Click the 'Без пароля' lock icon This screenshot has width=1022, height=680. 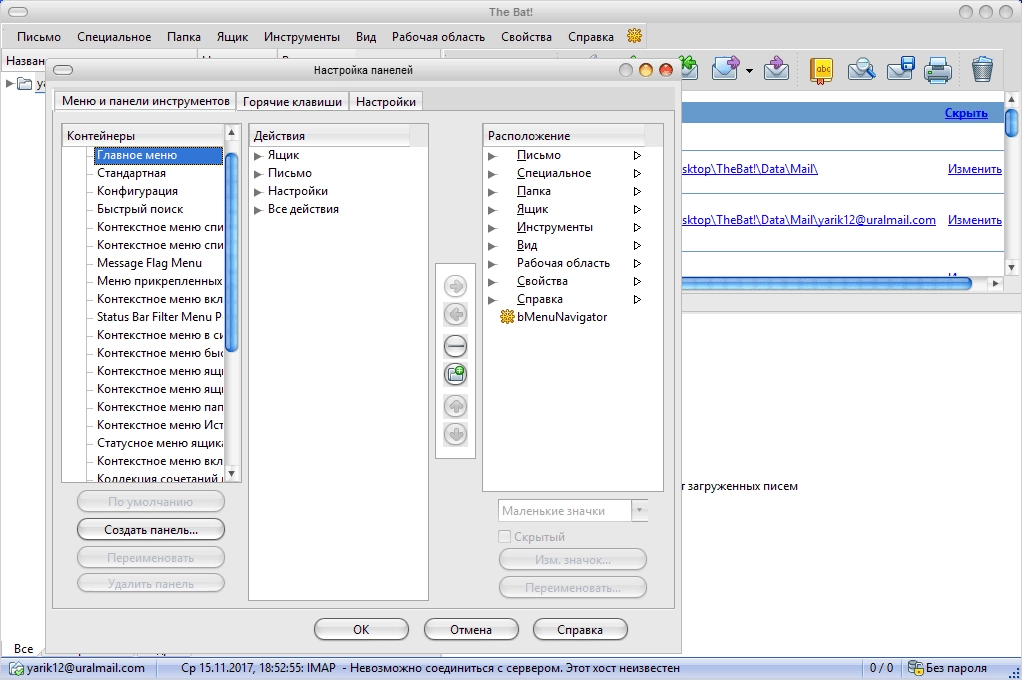916,668
